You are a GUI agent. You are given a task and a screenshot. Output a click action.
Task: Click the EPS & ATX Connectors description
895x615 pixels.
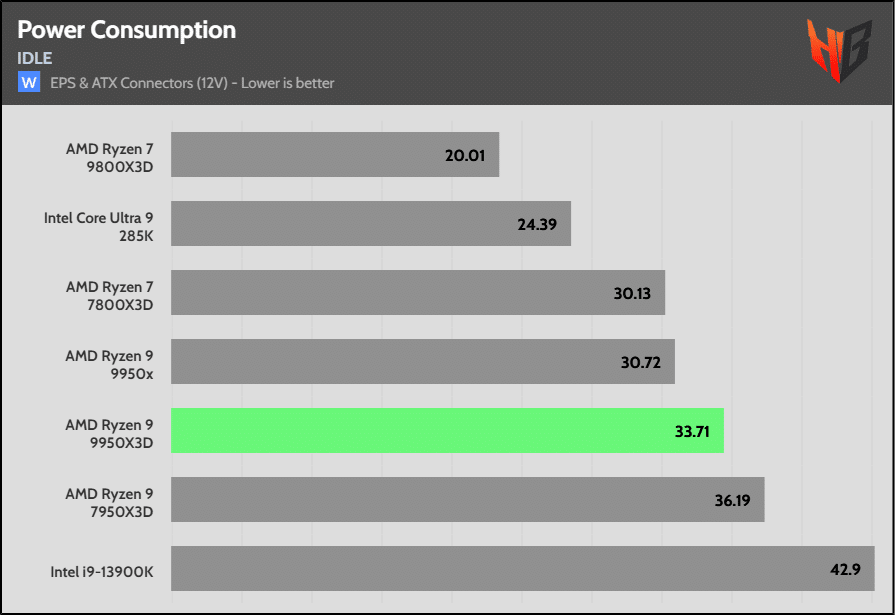[192, 83]
